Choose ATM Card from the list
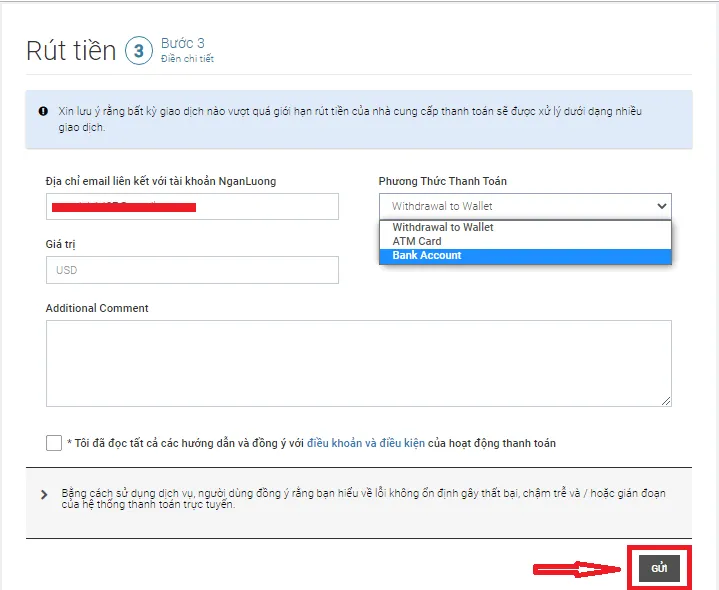The image size is (719, 590). click(x=525, y=241)
